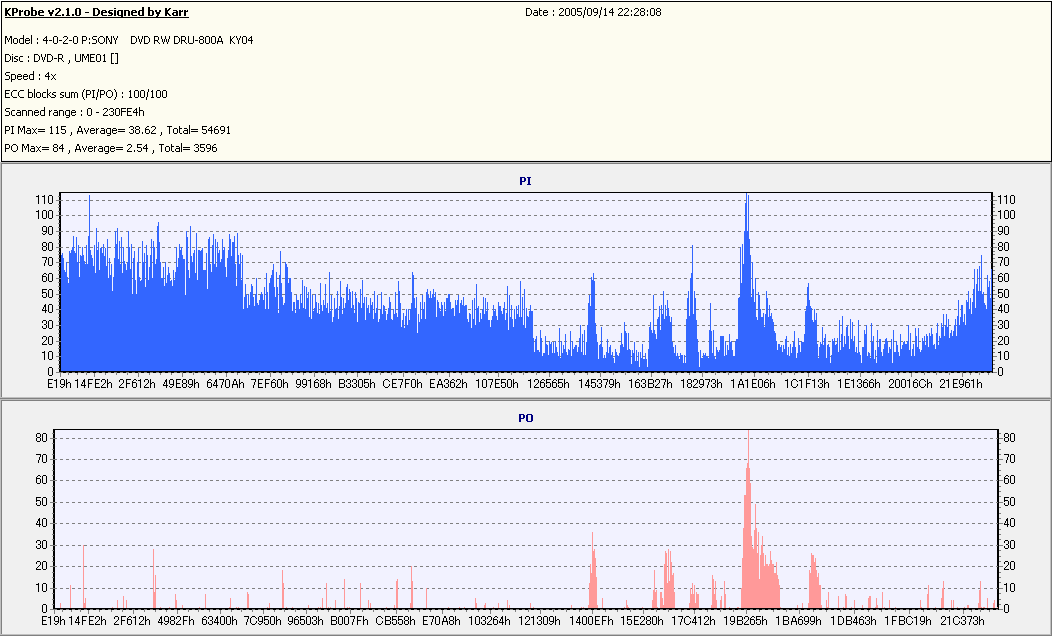The height and width of the screenshot is (636, 1052).
Task: Click the 99168h label on the PI axis
Action: 313,384
